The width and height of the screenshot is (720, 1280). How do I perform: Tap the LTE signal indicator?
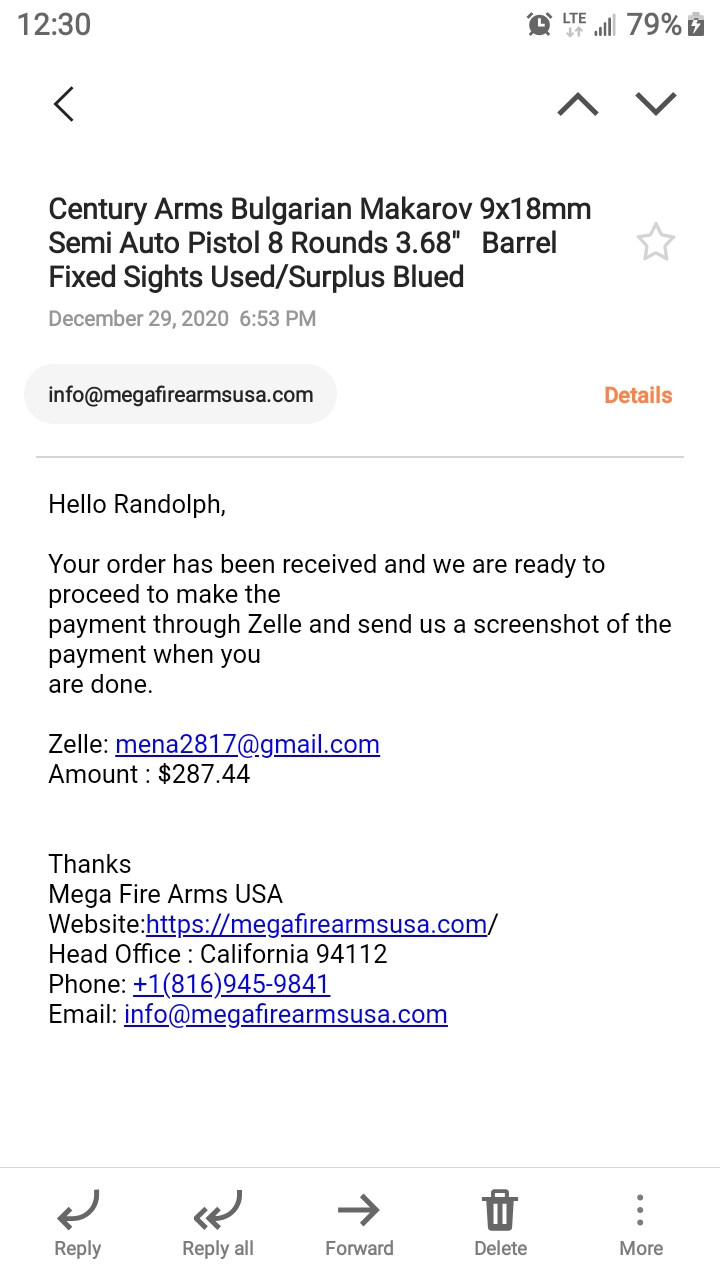[x=574, y=25]
